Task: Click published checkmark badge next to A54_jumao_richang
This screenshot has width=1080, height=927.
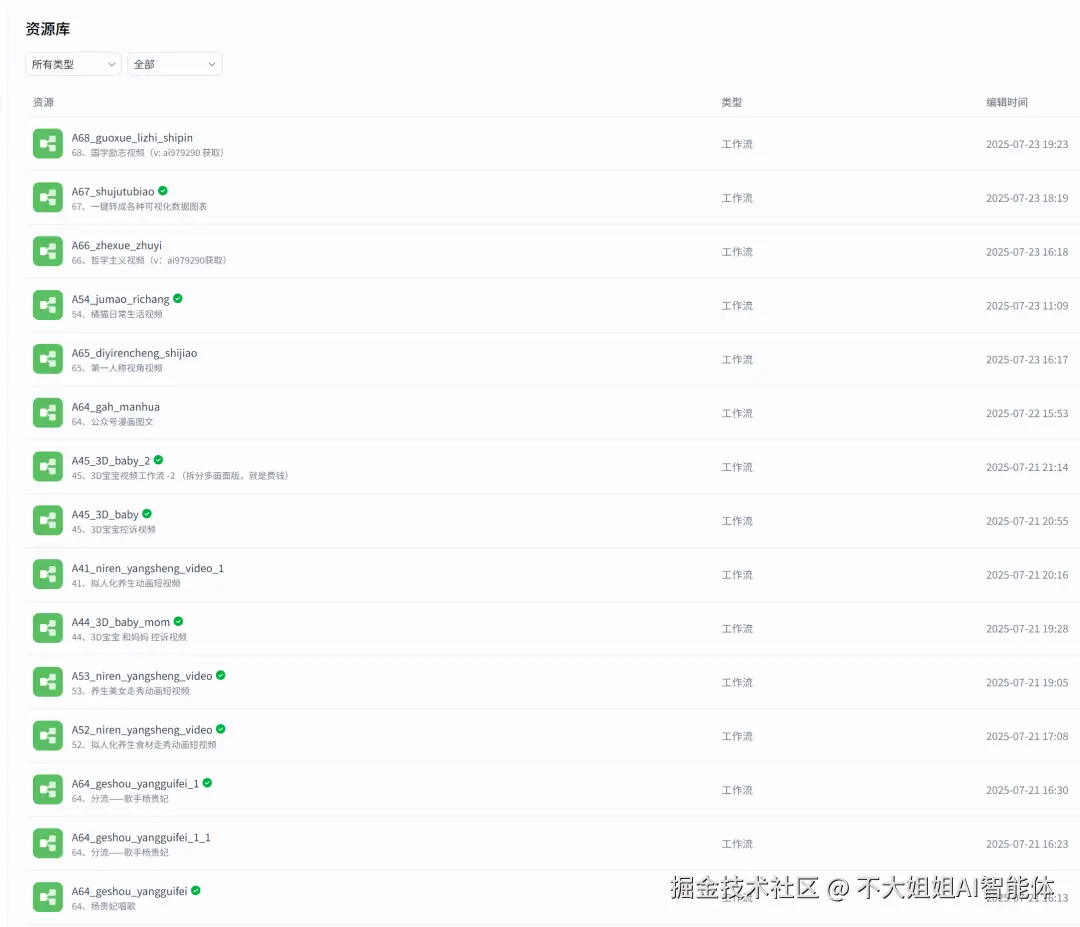Action: 178,298
